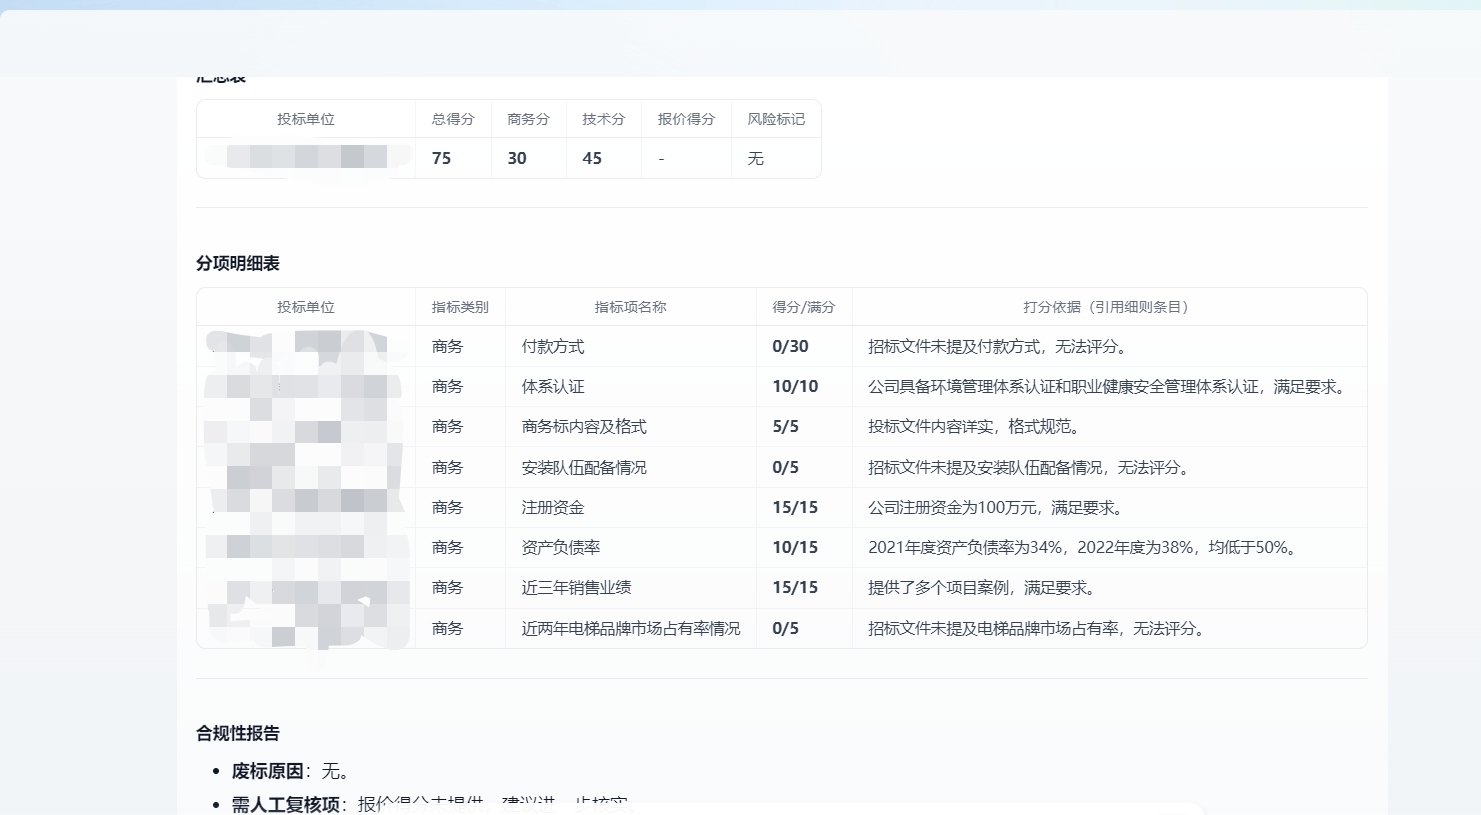Select the 商务标内容及格式 indicator cell
The image size is (1481, 815).
584,427
